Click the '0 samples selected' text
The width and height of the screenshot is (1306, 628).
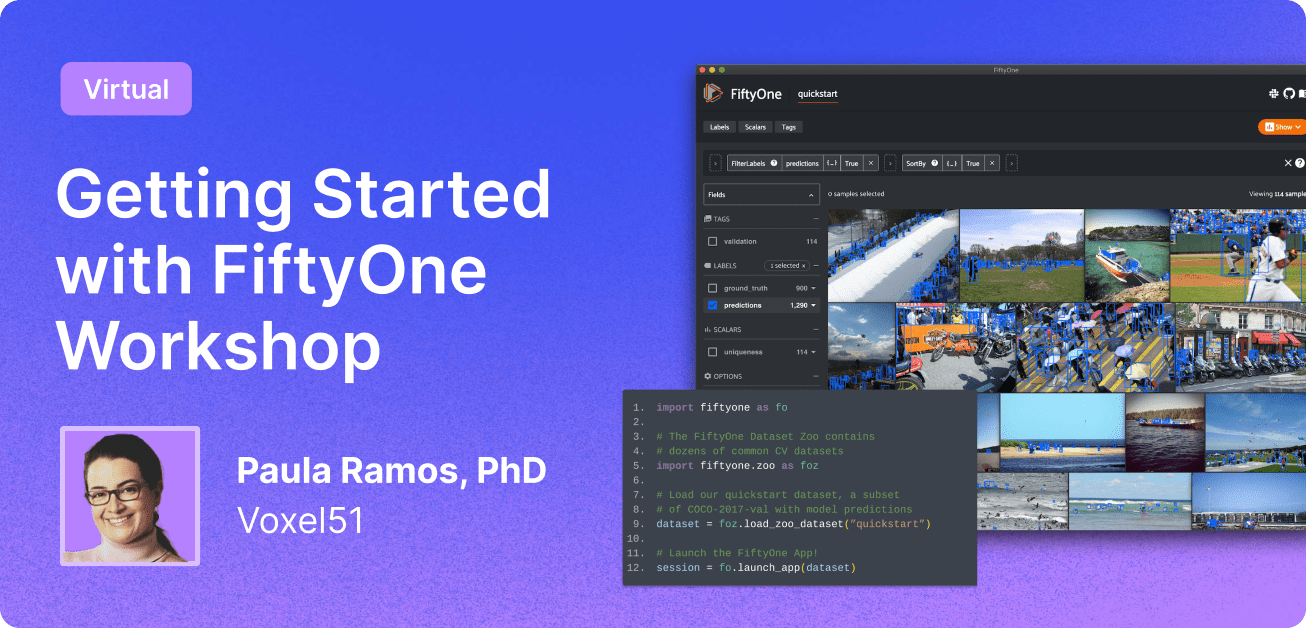coord(856,194)
